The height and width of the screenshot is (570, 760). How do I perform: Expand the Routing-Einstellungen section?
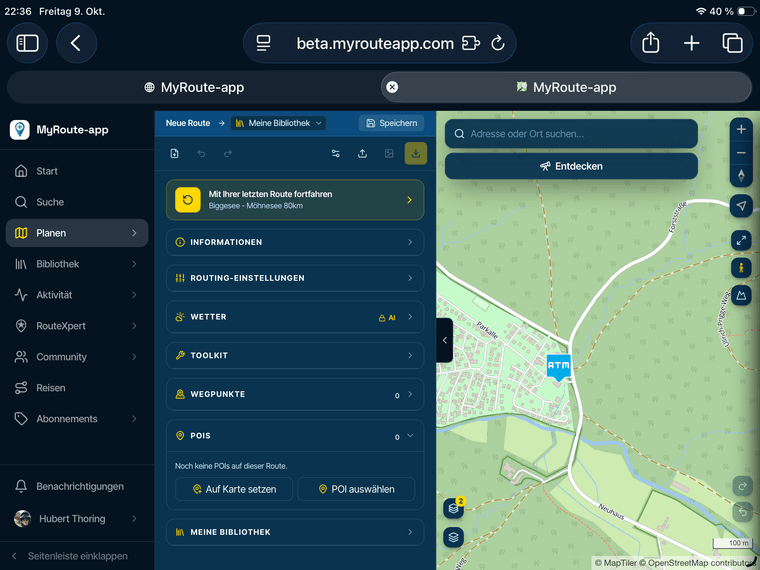(295, 278)
